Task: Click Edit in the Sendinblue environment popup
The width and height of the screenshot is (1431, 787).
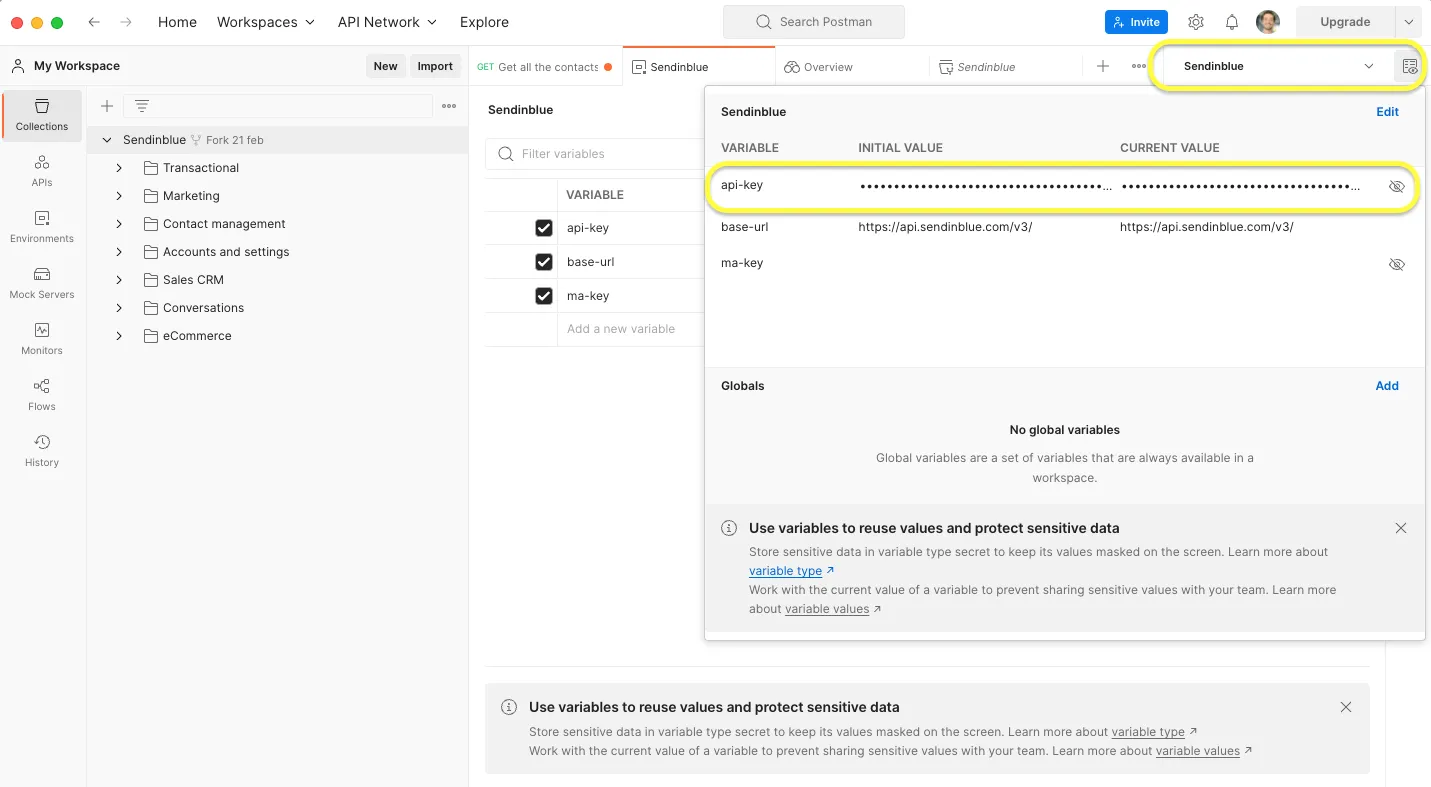Action: click(x=1387, y=112)
